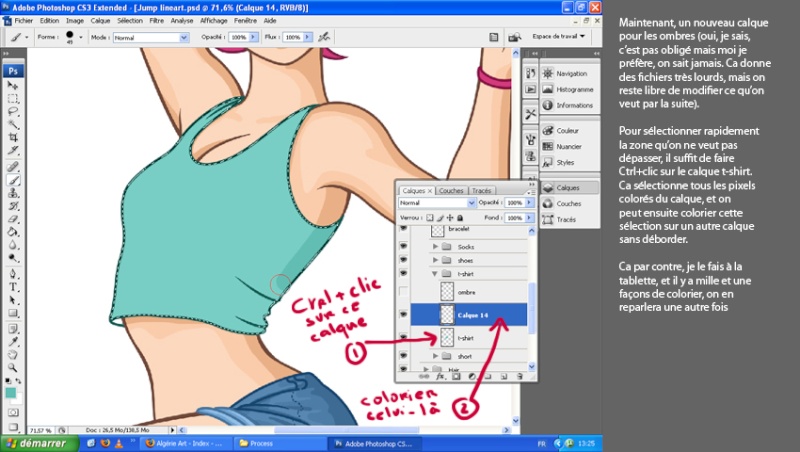Open the Fichier menu

pyautogui.click(x=23, y=21)
